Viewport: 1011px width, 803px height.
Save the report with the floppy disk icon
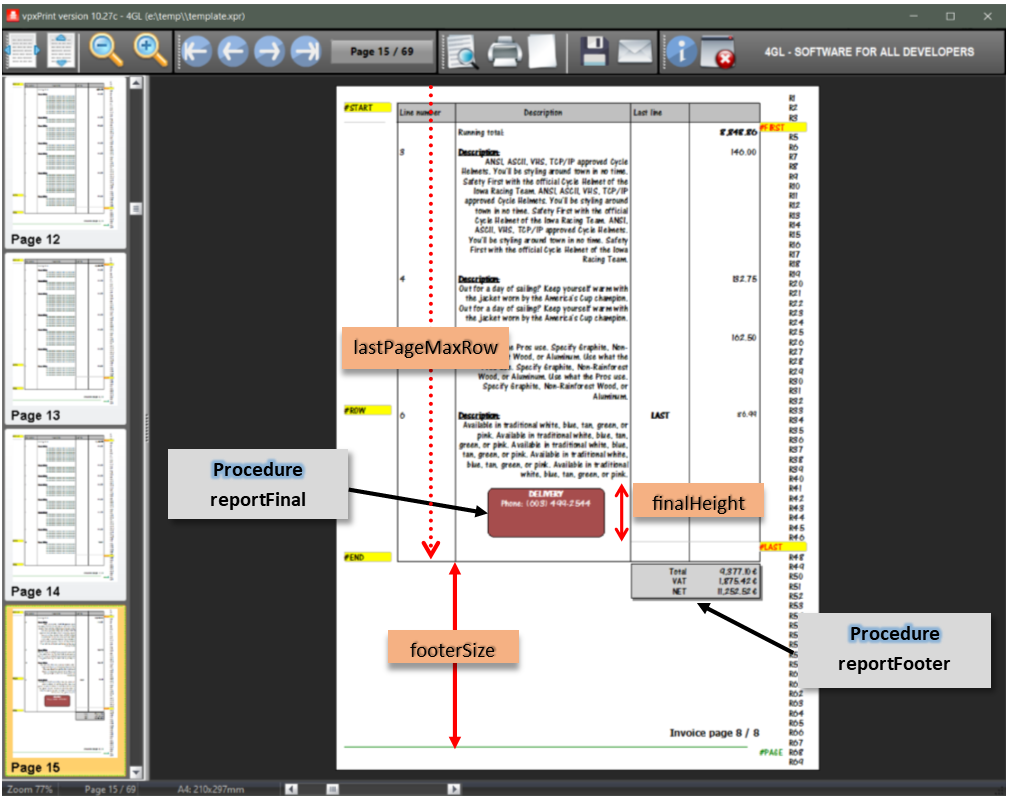tap(594, 52)
